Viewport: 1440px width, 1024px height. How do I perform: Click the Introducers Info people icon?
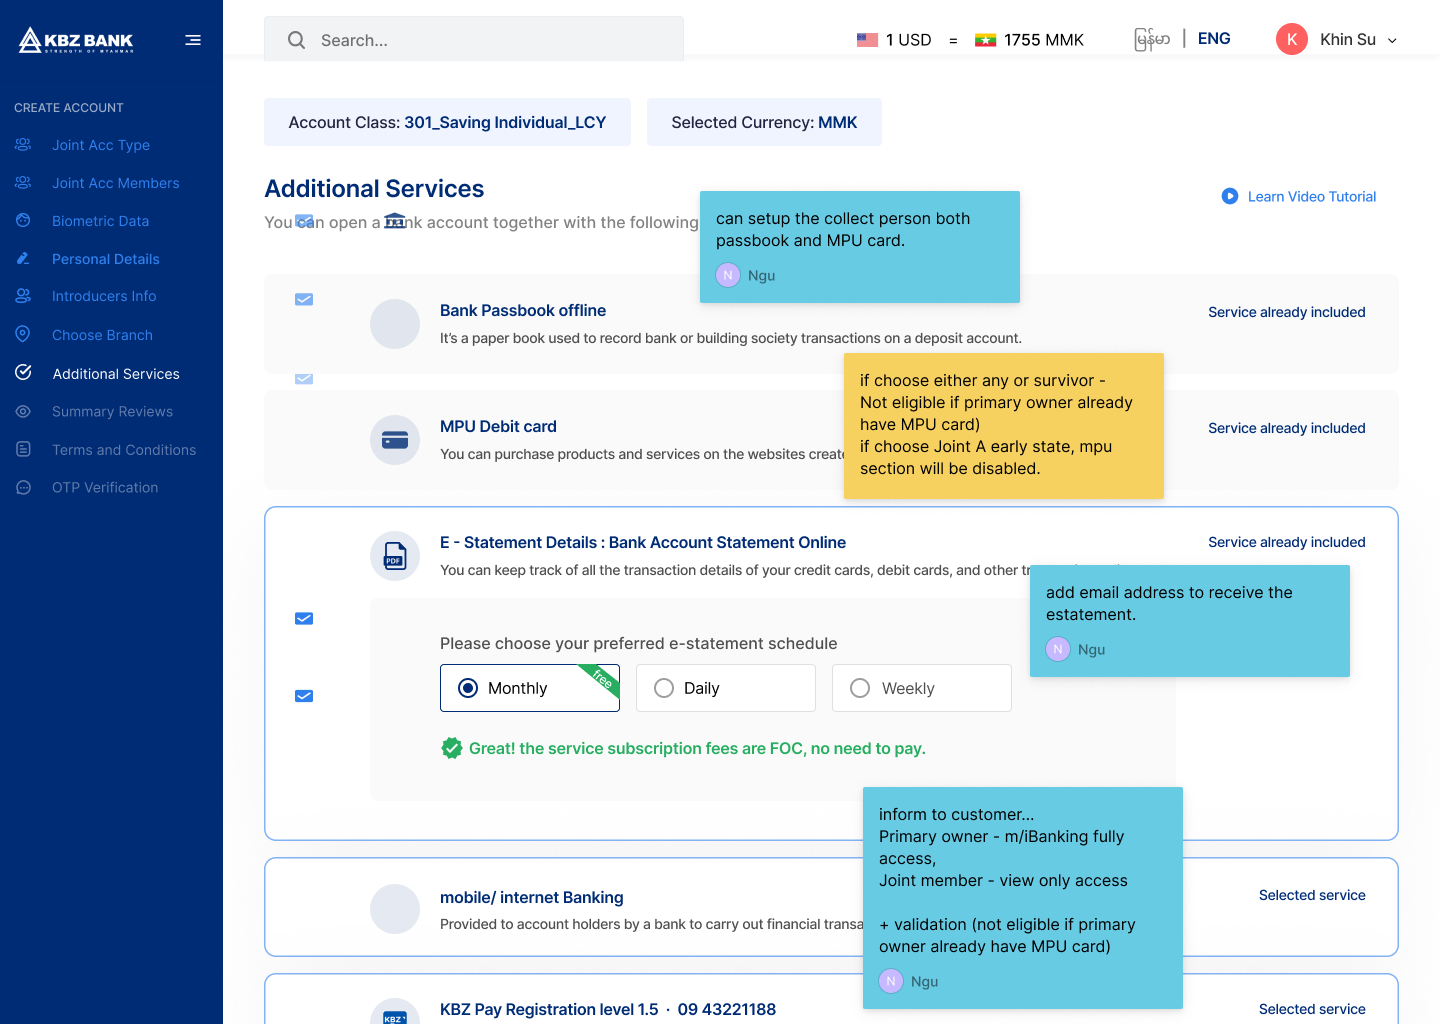pos(23,296)
